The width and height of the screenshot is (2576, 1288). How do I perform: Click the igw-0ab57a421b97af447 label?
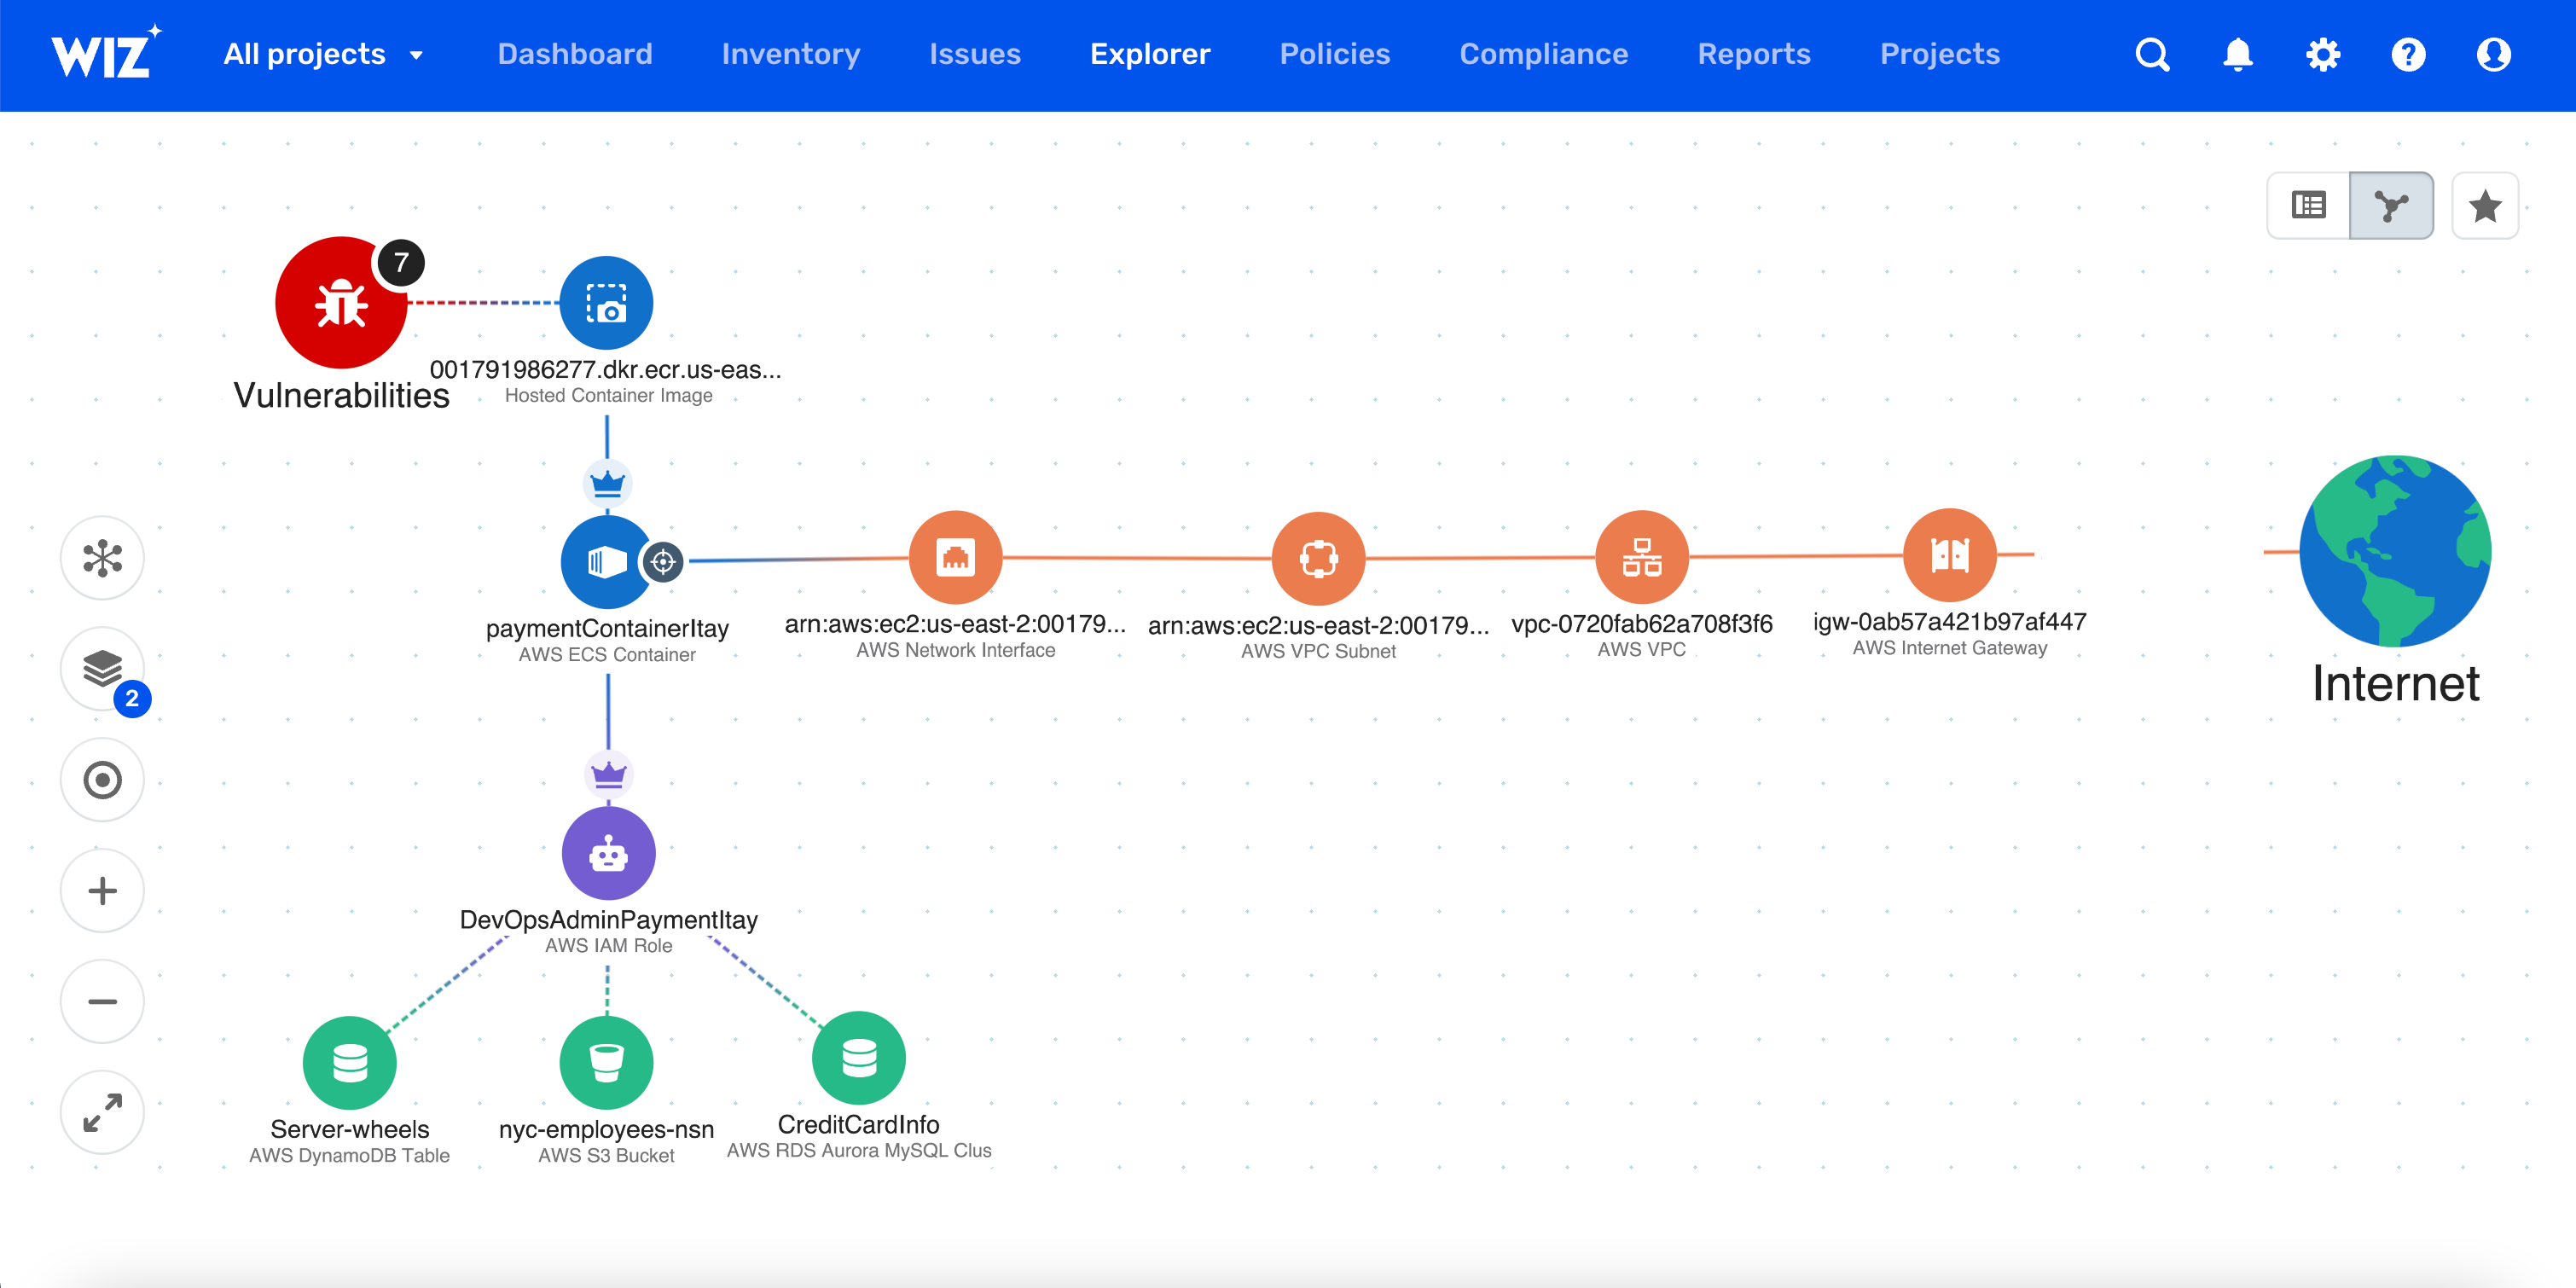tap(1949, 622)
